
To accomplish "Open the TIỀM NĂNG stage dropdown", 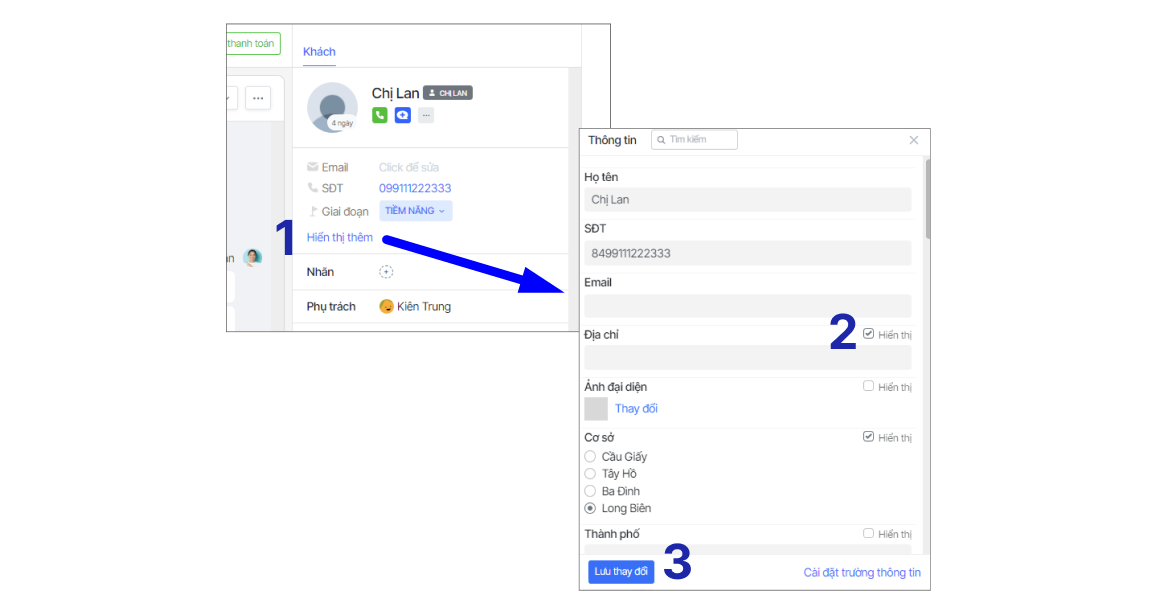I will [x=415, y=211].
